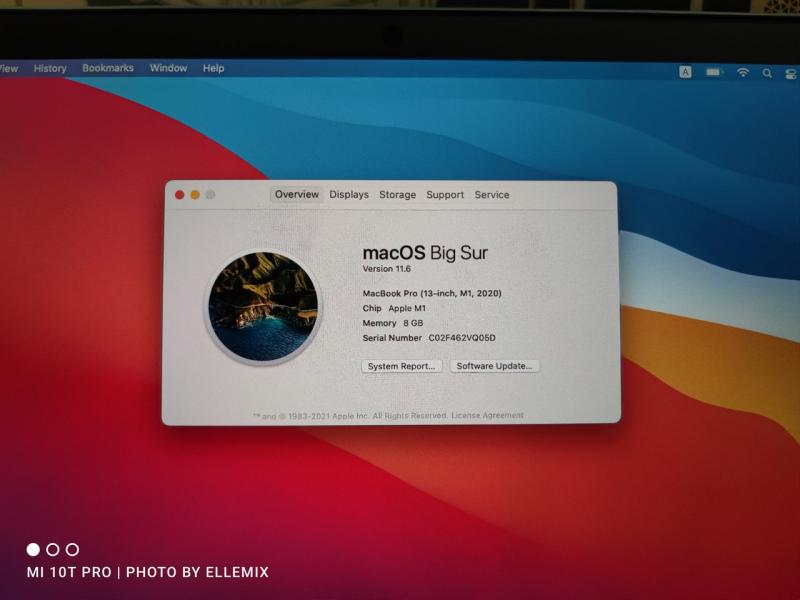
Task: Switch to the Displays tab
Action: [349, 195]
